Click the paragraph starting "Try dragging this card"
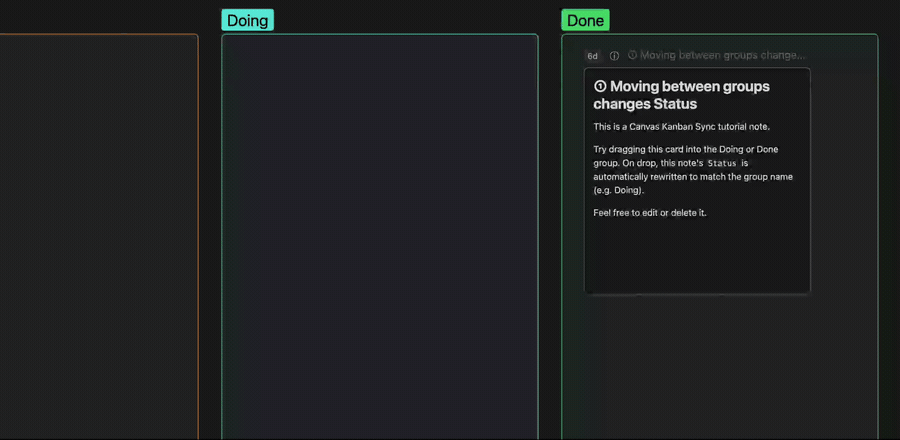This screenshot has width=900, height=440. [693, 170]
